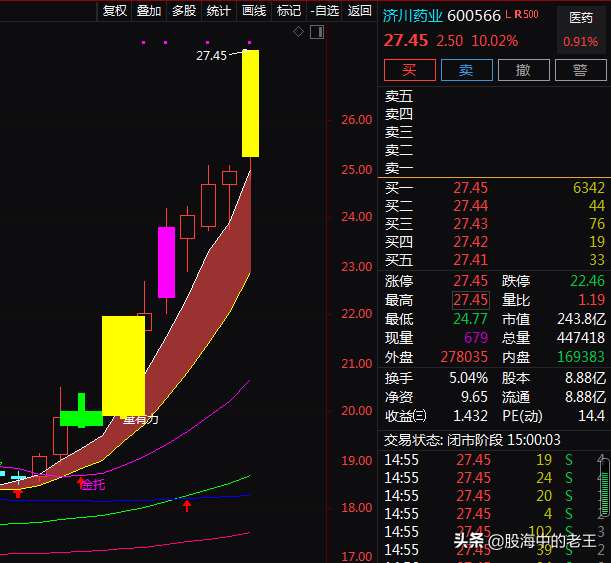
Task: Click the 卖五 row label
Action: 399,96
